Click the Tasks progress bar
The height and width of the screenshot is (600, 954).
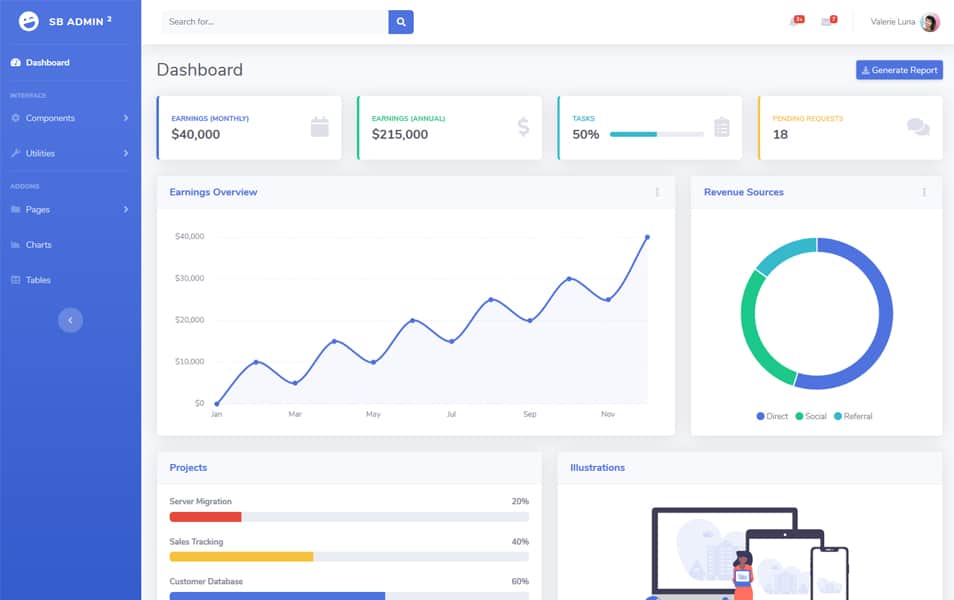[x=656, y=134]
